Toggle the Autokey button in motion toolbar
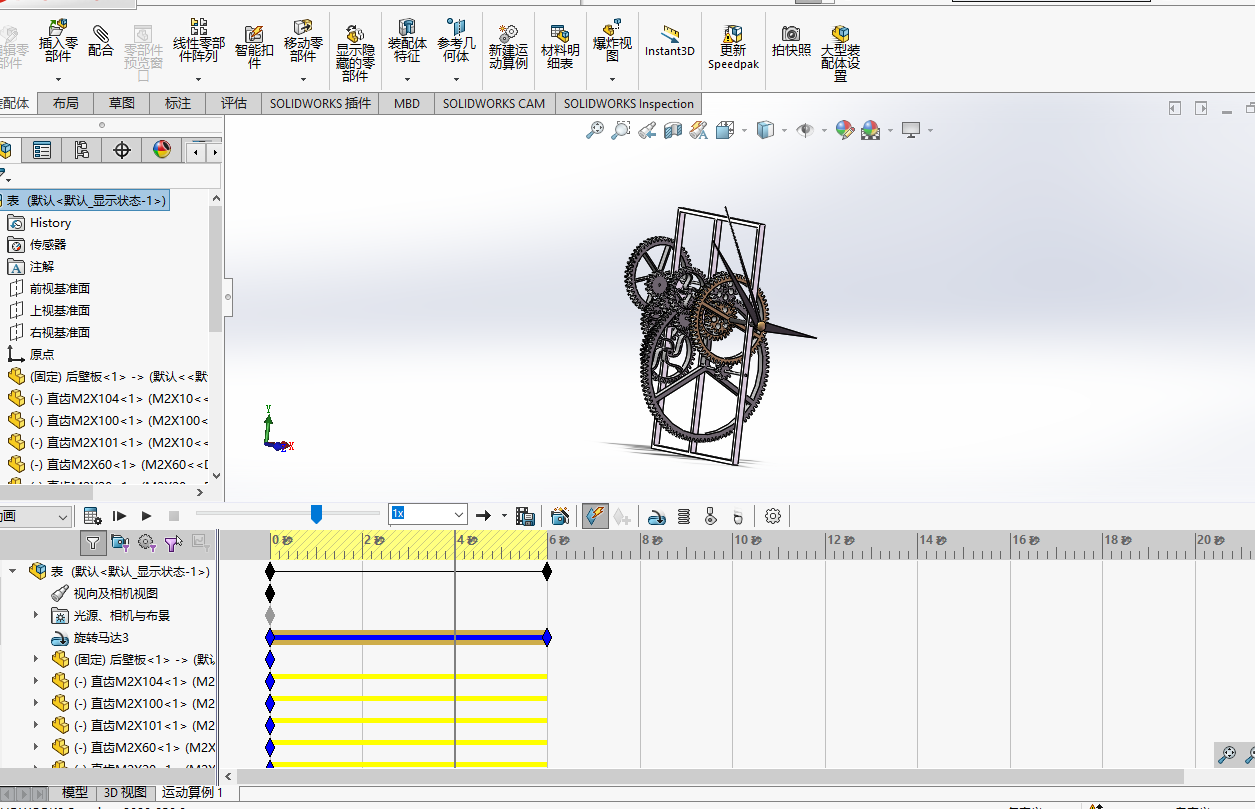This screenshot has height=809, width=1255. [595, 516]
